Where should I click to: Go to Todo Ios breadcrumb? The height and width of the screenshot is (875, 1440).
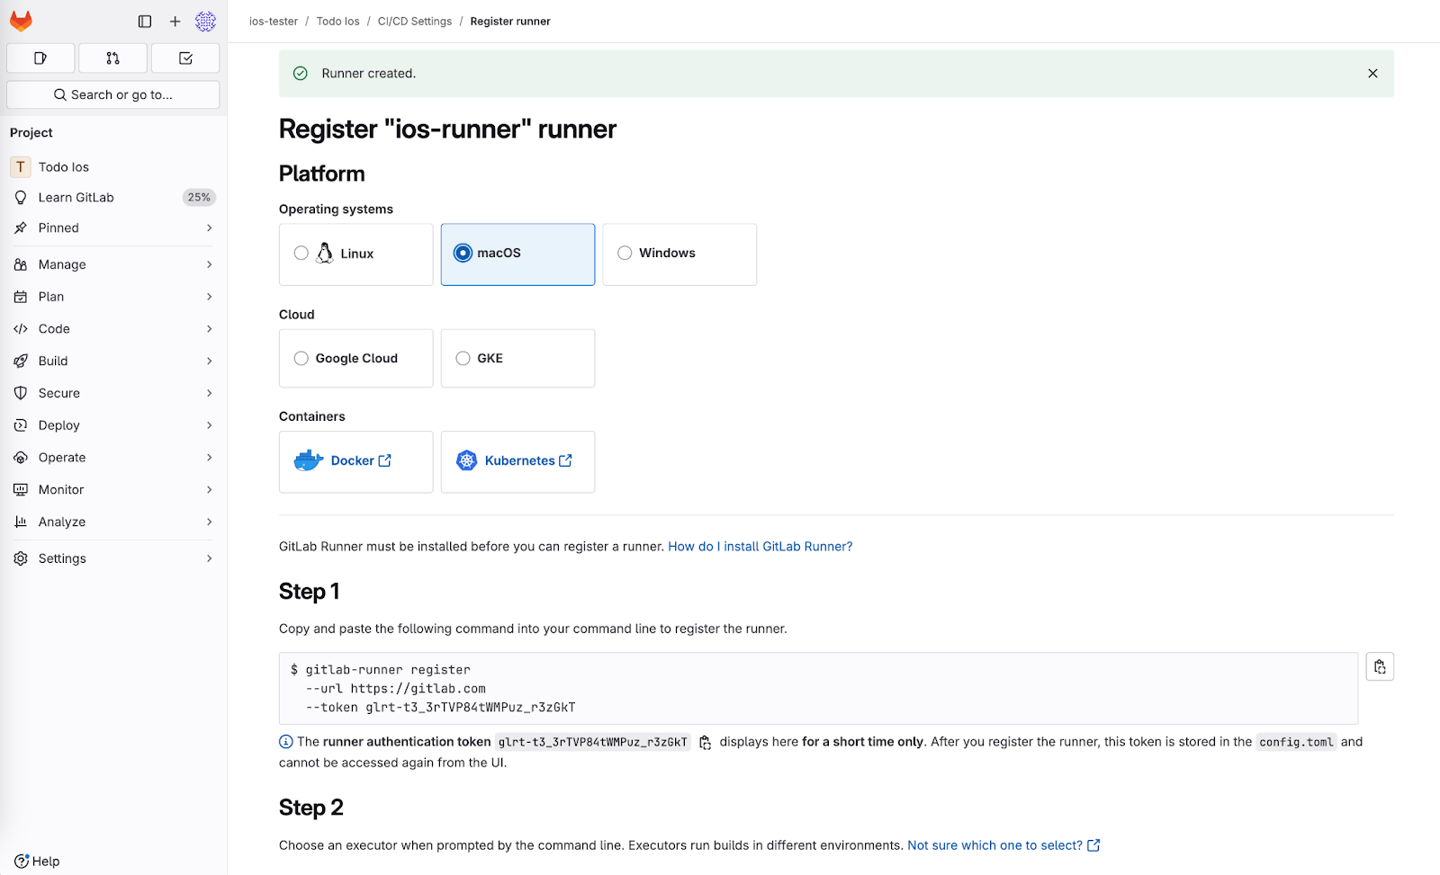(338, 21)
